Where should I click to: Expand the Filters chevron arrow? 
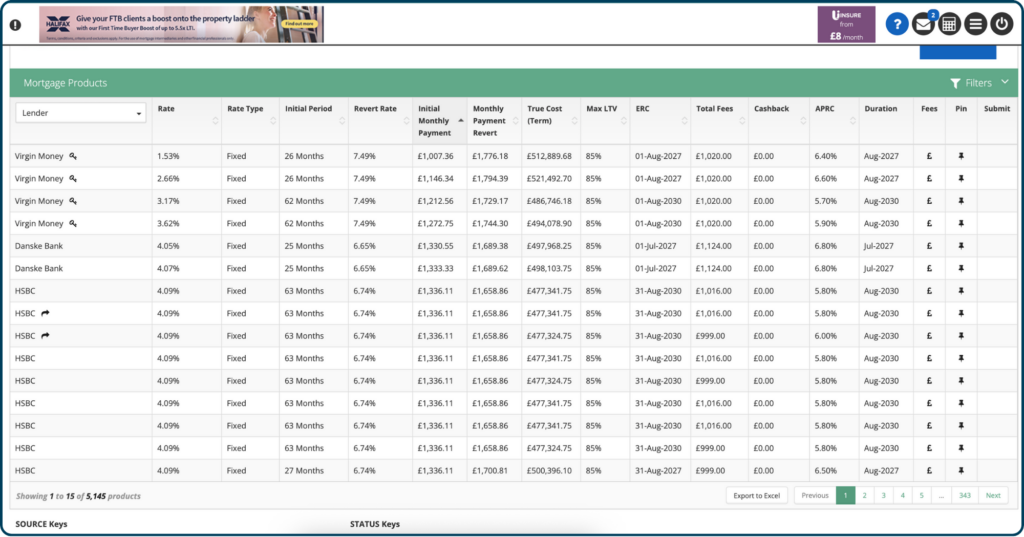pos(1005,82)
